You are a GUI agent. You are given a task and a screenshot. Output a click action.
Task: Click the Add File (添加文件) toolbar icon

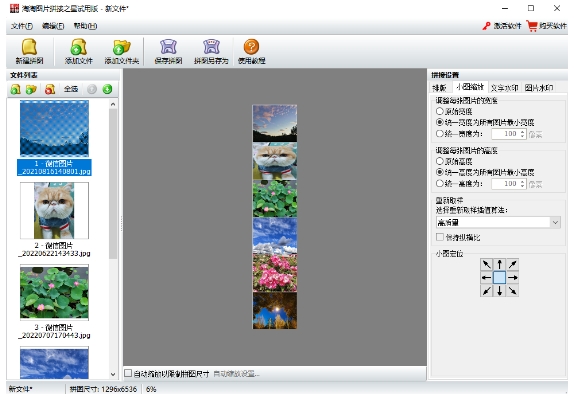tap(78, 47)
